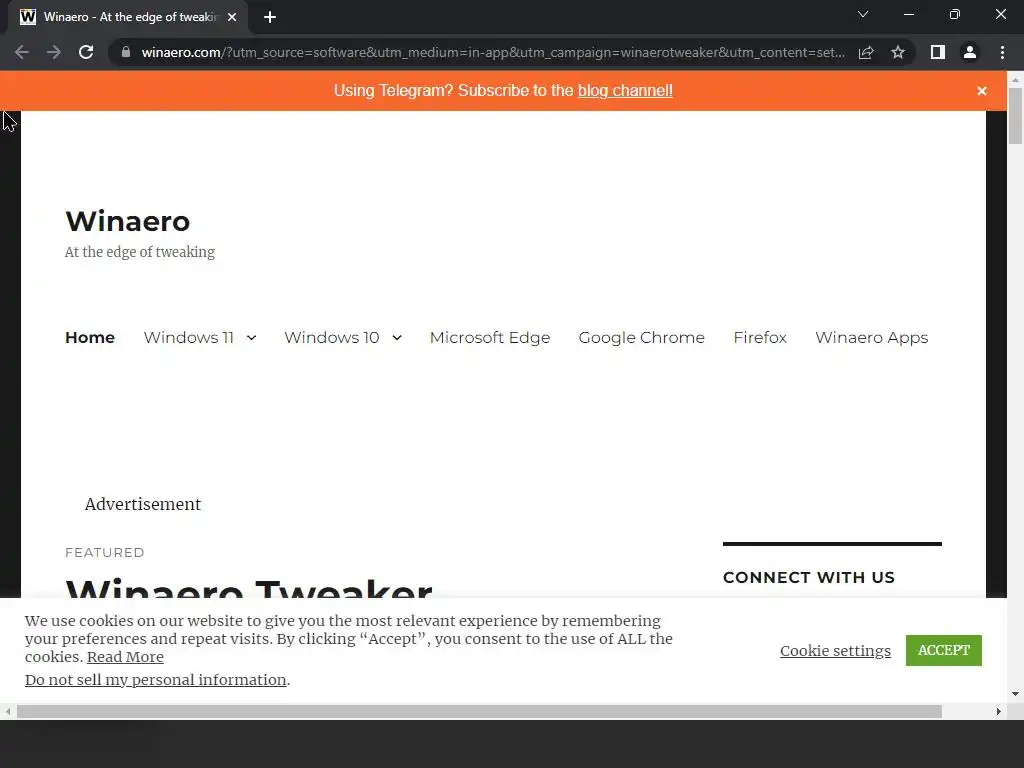The height and width of the screenshot is (768, 1024).
Task: Open the Firefox menu item
Action: [x=760, y=338]
